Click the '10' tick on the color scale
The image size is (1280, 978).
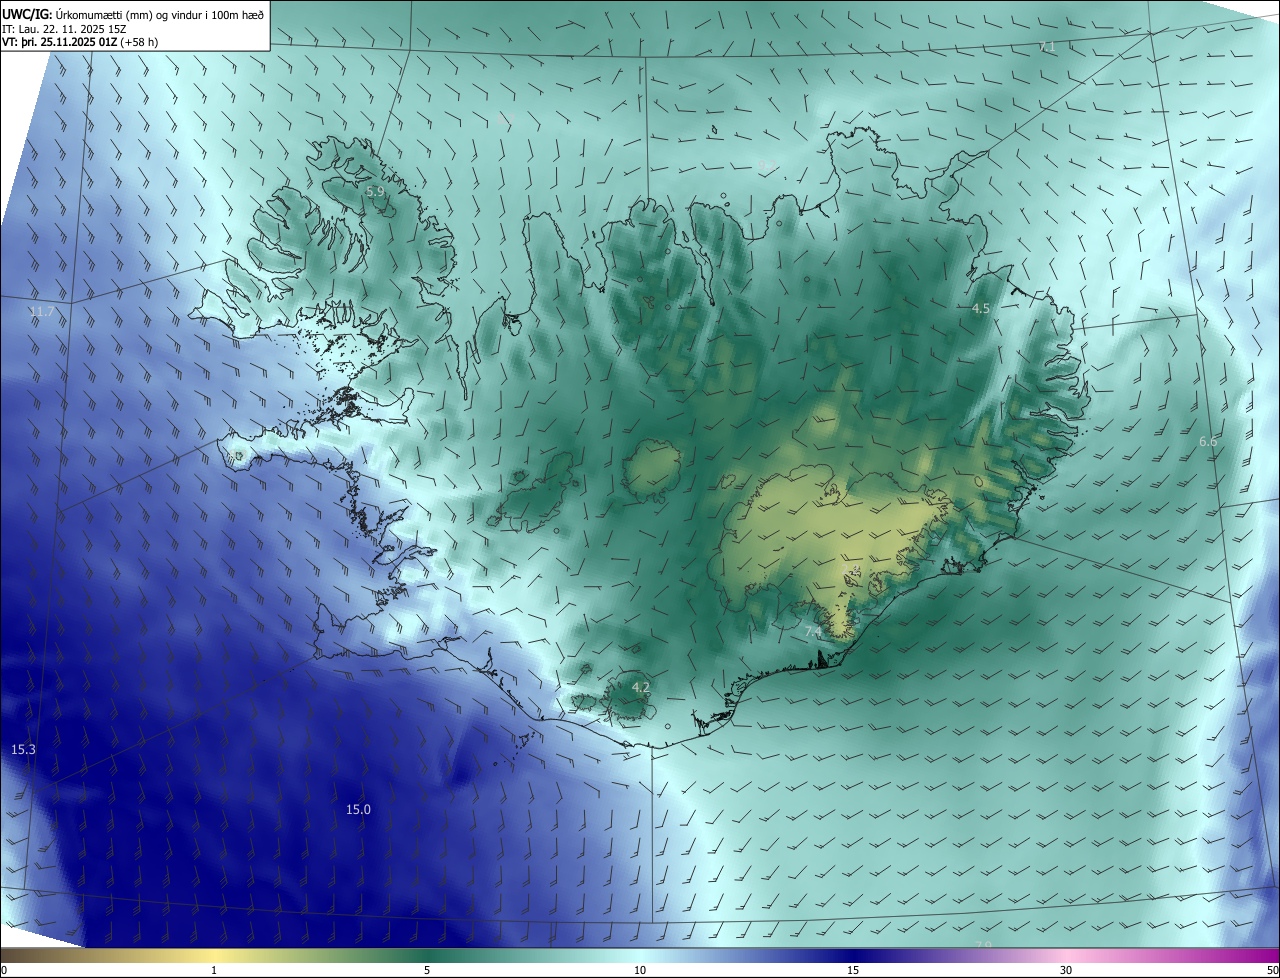640,970
